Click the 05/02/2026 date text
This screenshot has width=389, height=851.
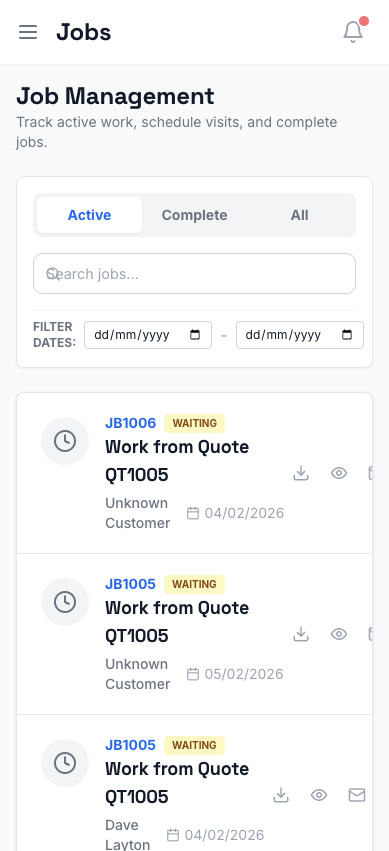(x=244, y=674)
